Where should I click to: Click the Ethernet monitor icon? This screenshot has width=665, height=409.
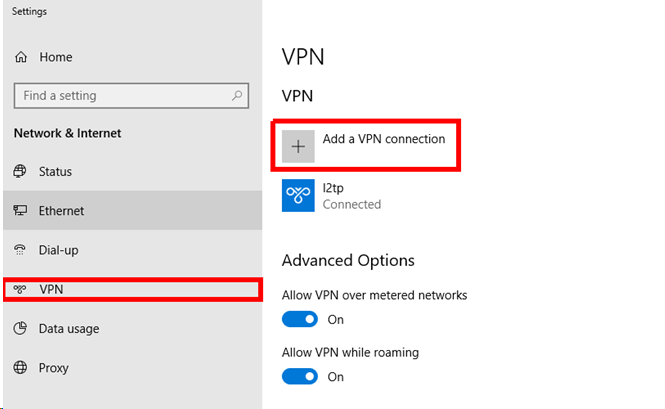point(20,211)
